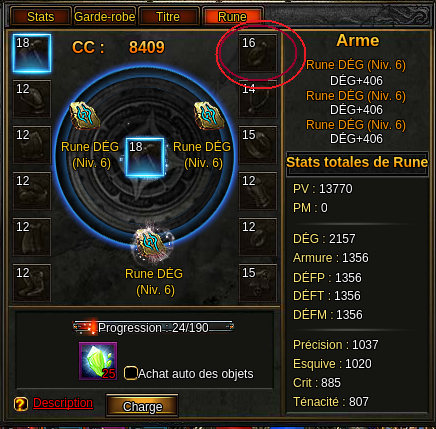This screenshot has width=436, height=429.
Task: Open the Garde-robe tab
Action: (105, 17)
